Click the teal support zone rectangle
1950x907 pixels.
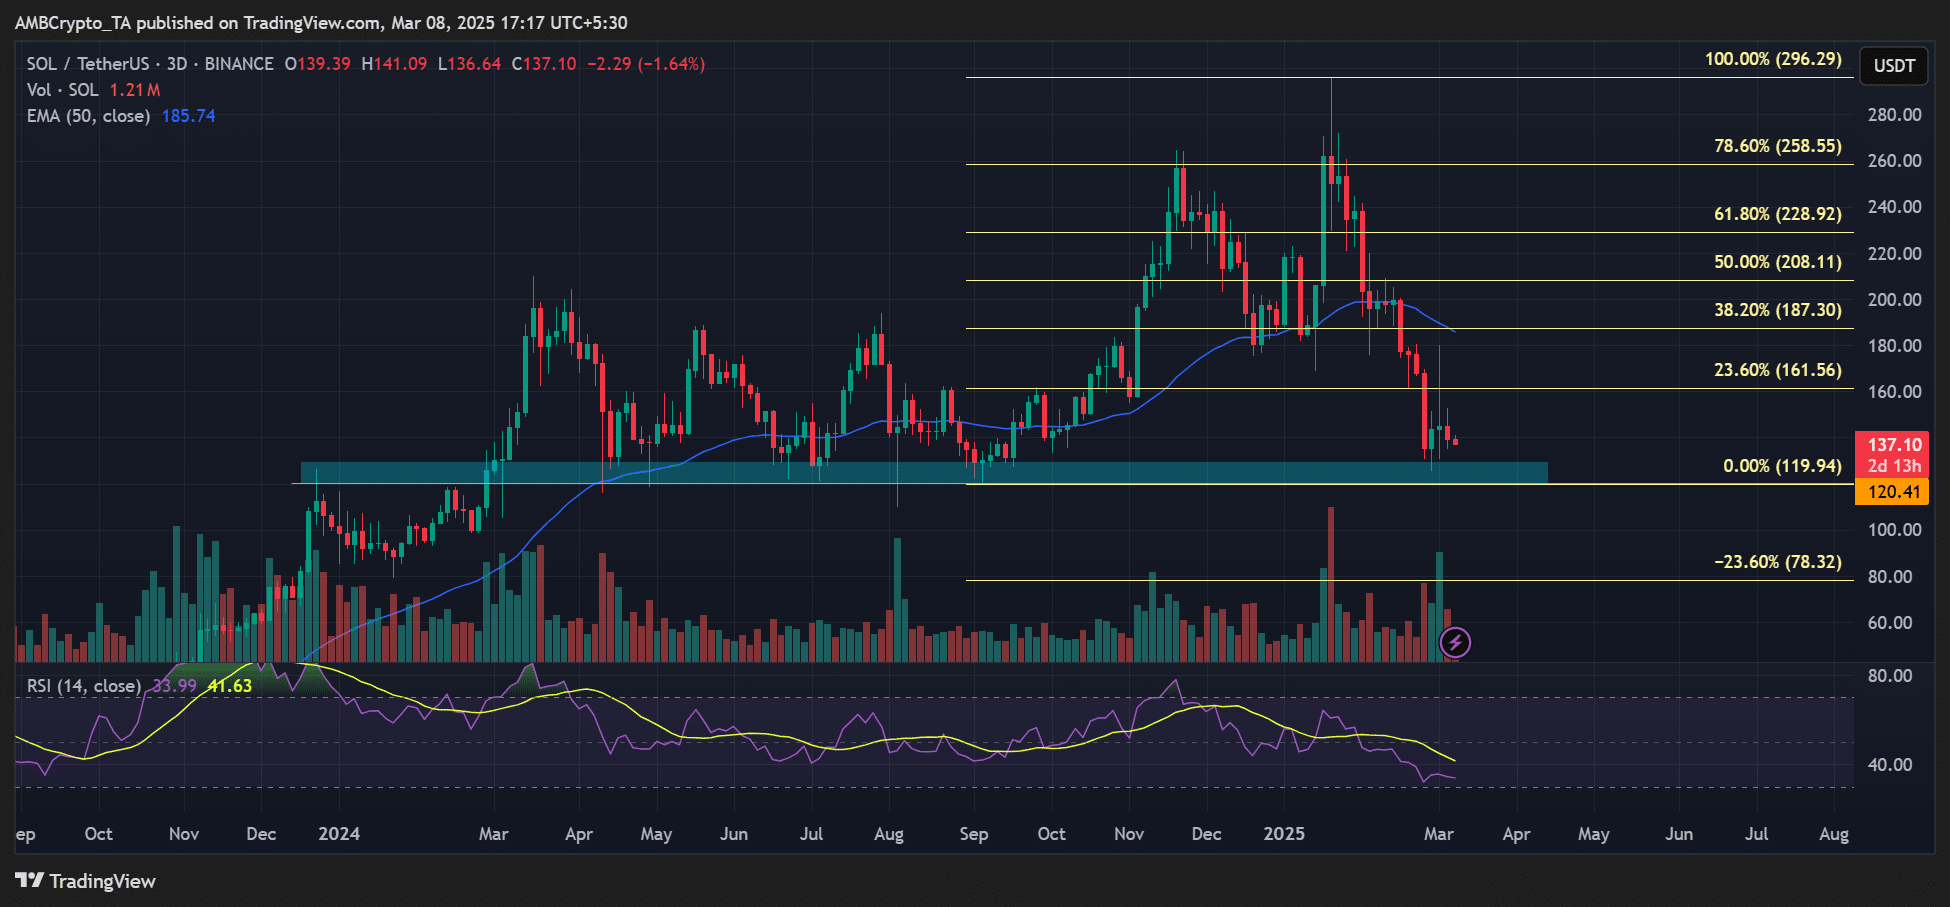tap(924, 473)
